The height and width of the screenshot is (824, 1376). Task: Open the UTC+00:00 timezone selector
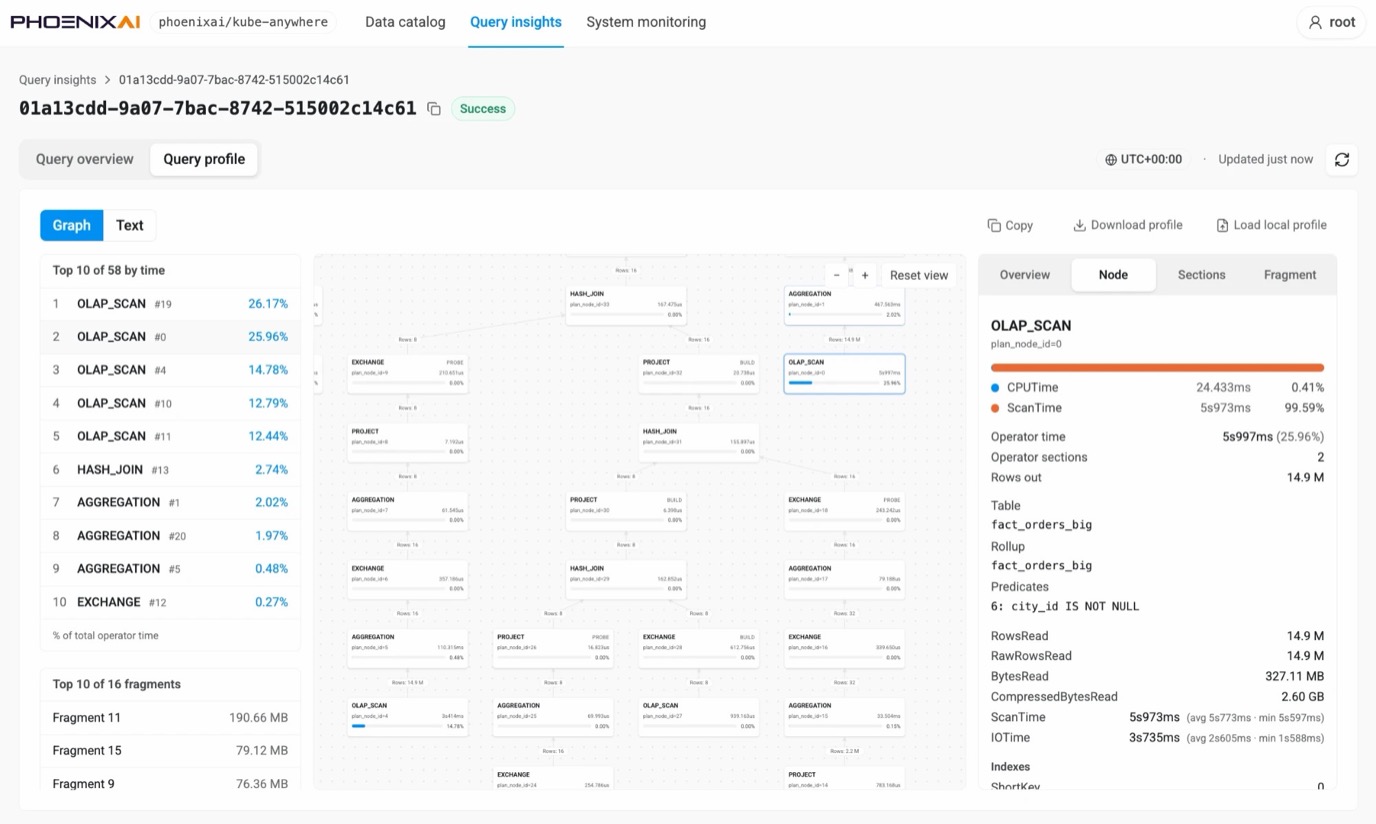pos(1143,159)
